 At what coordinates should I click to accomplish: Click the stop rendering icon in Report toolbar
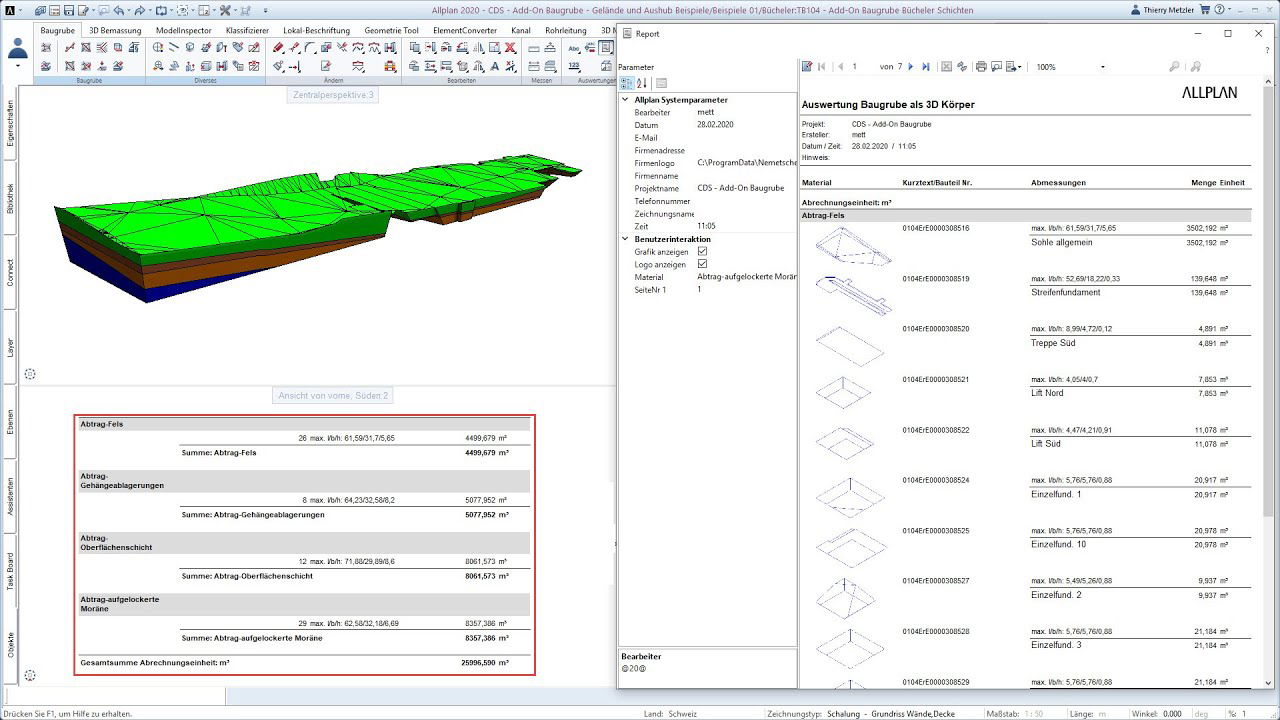pos(947,67)
